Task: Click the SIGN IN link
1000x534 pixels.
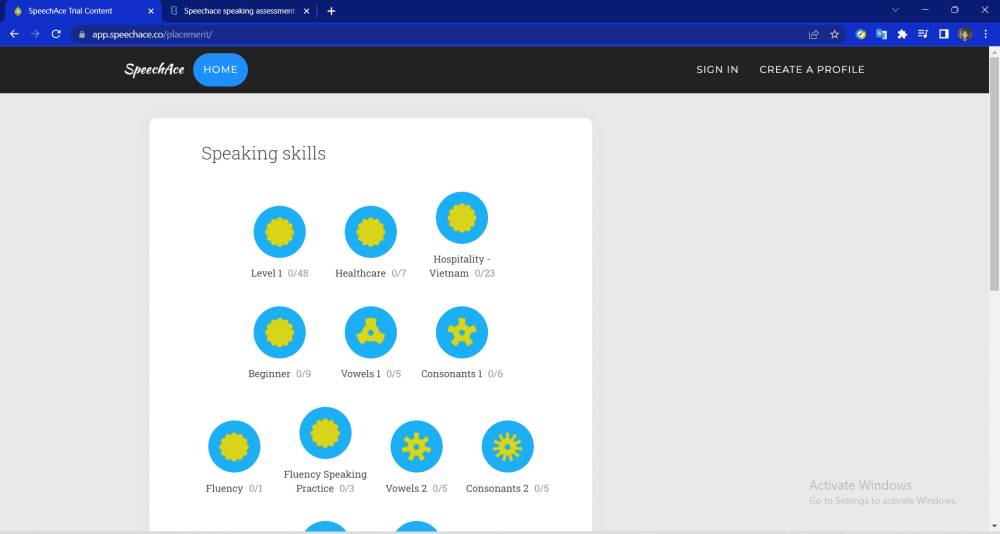Action: tap(717, 70)
